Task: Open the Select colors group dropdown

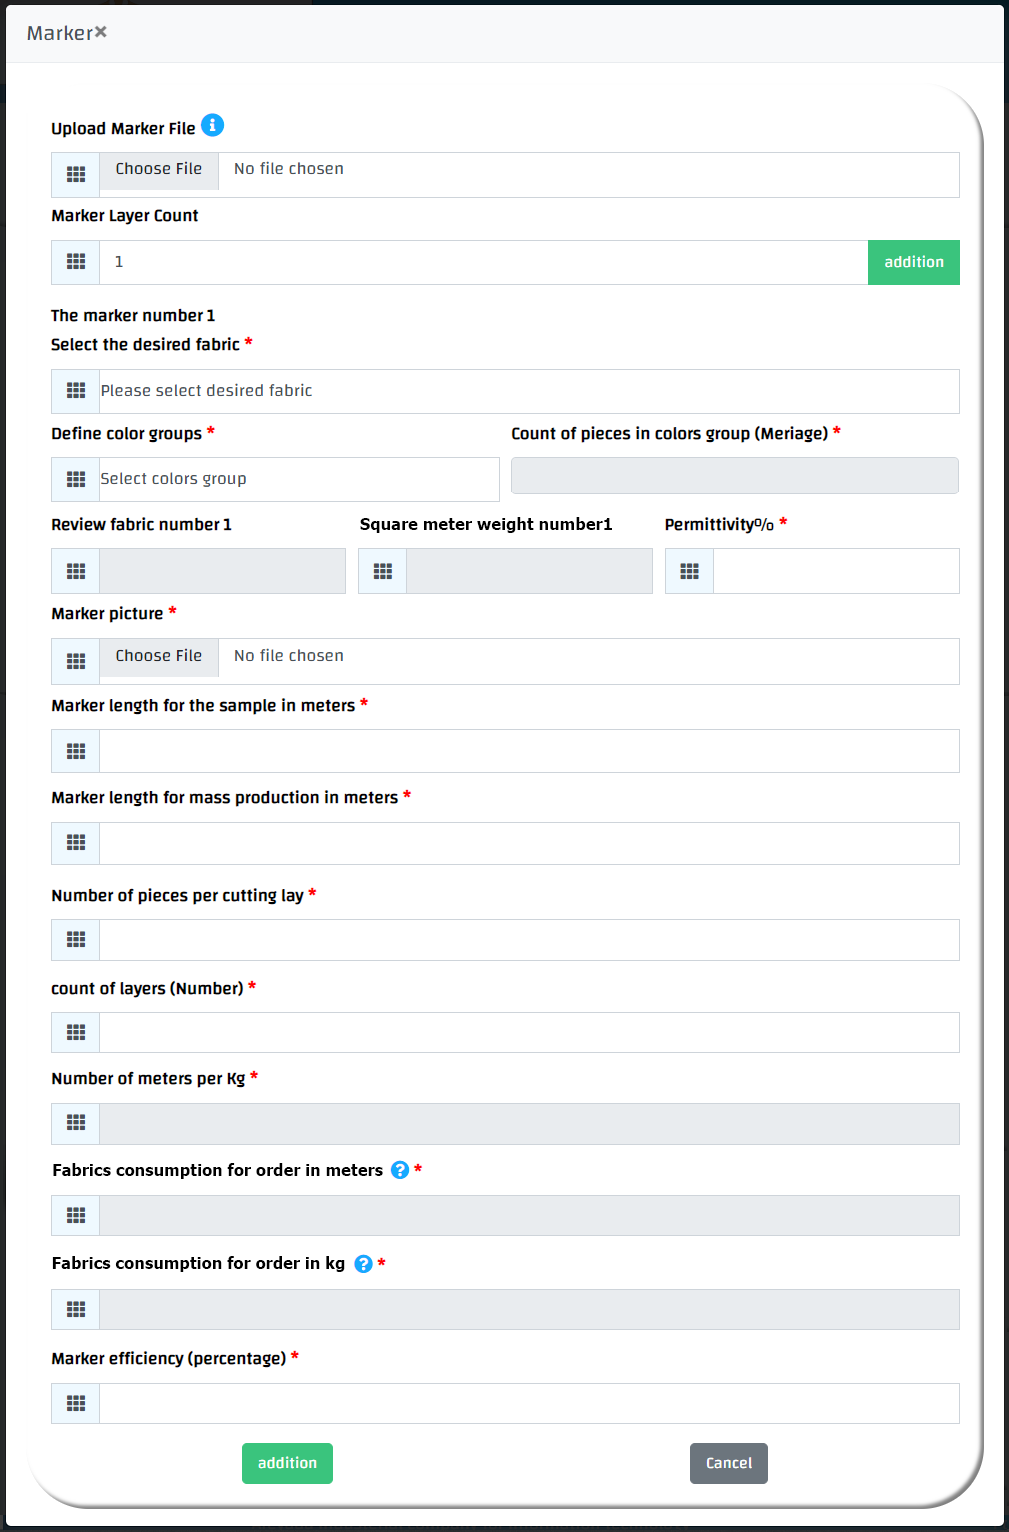Action: (298, 479)
